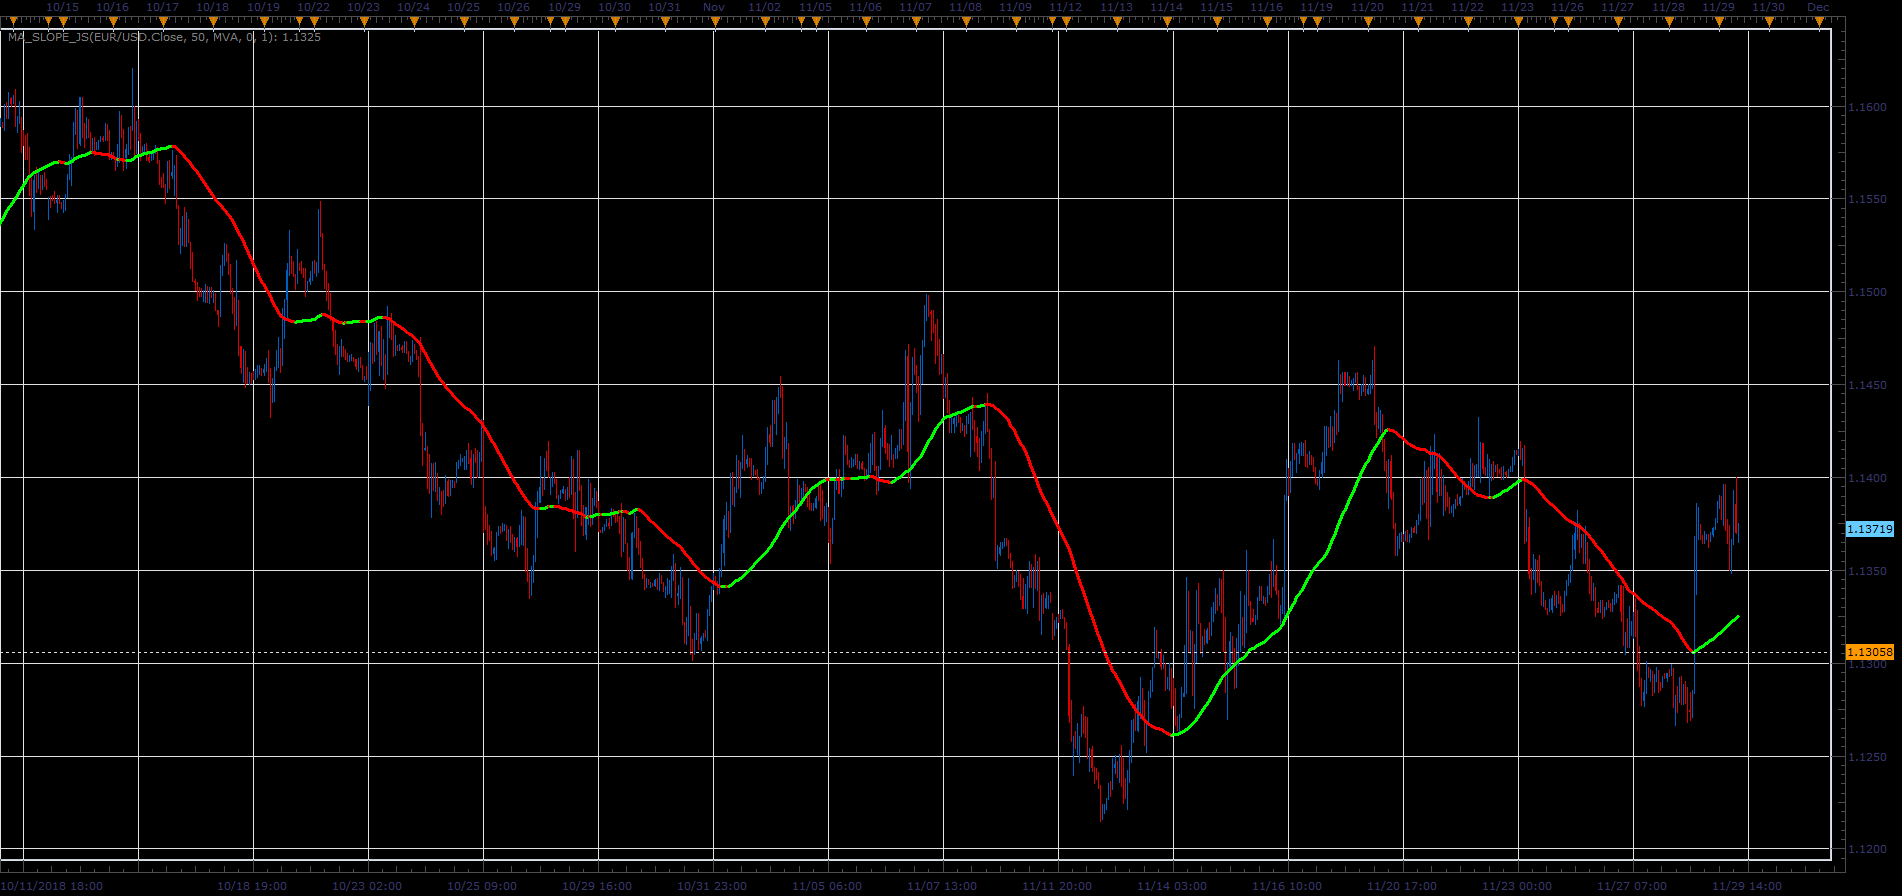This screenshot has height=896, width=1902.
Task: Click the 1.1250 price axis label
Action: [x=1867, y=757]
